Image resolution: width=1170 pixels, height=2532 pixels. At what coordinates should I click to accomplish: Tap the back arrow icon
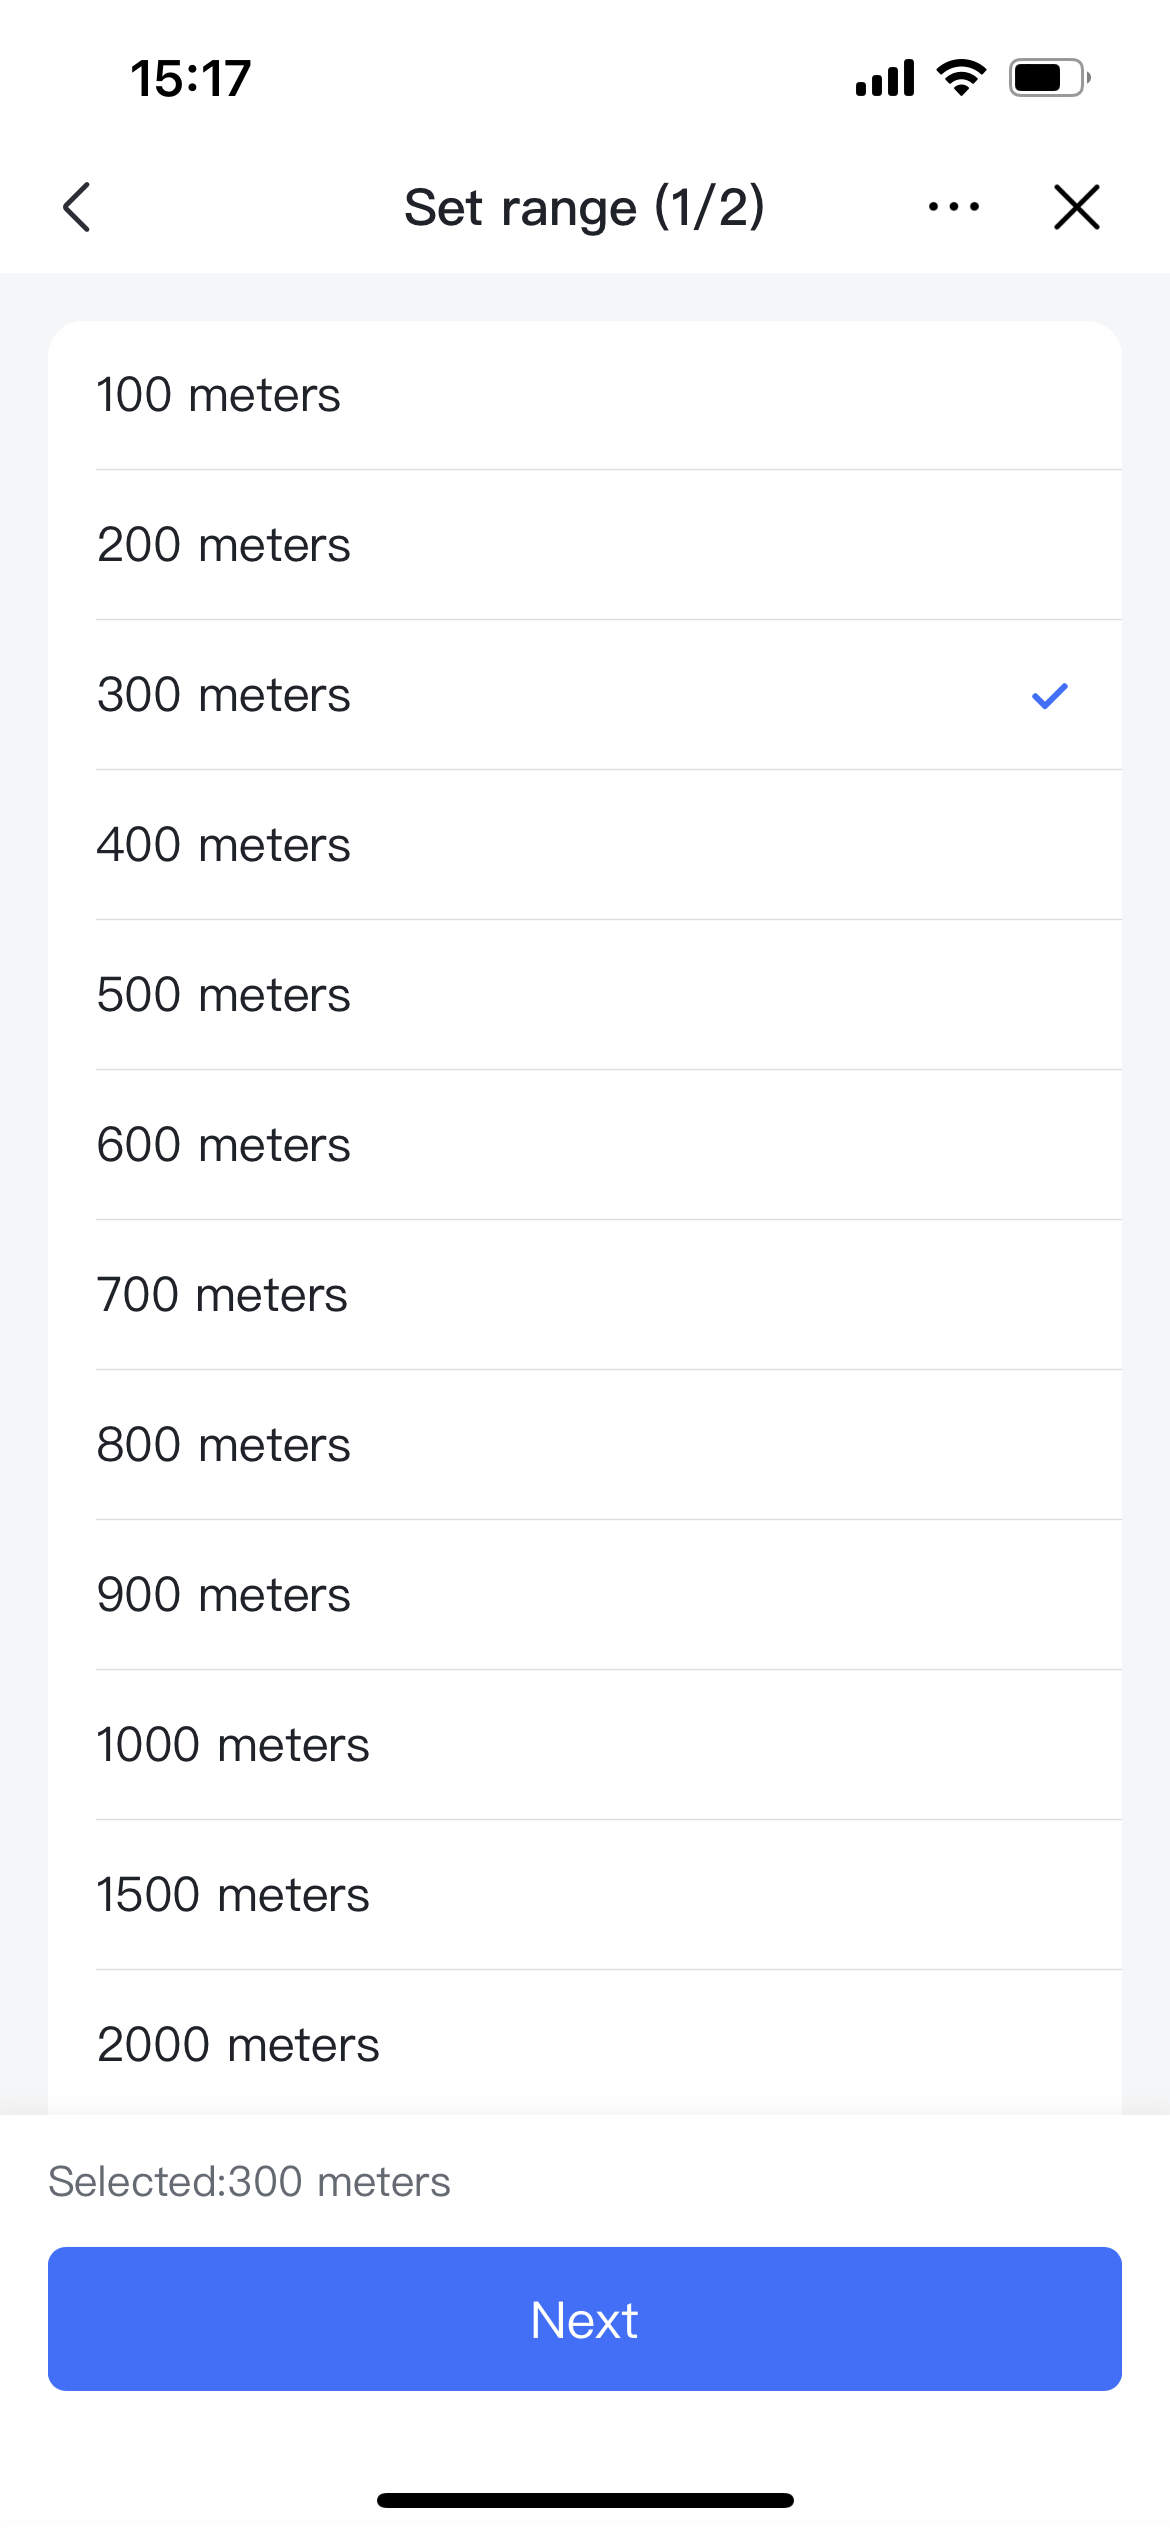(x=77, y=207)
